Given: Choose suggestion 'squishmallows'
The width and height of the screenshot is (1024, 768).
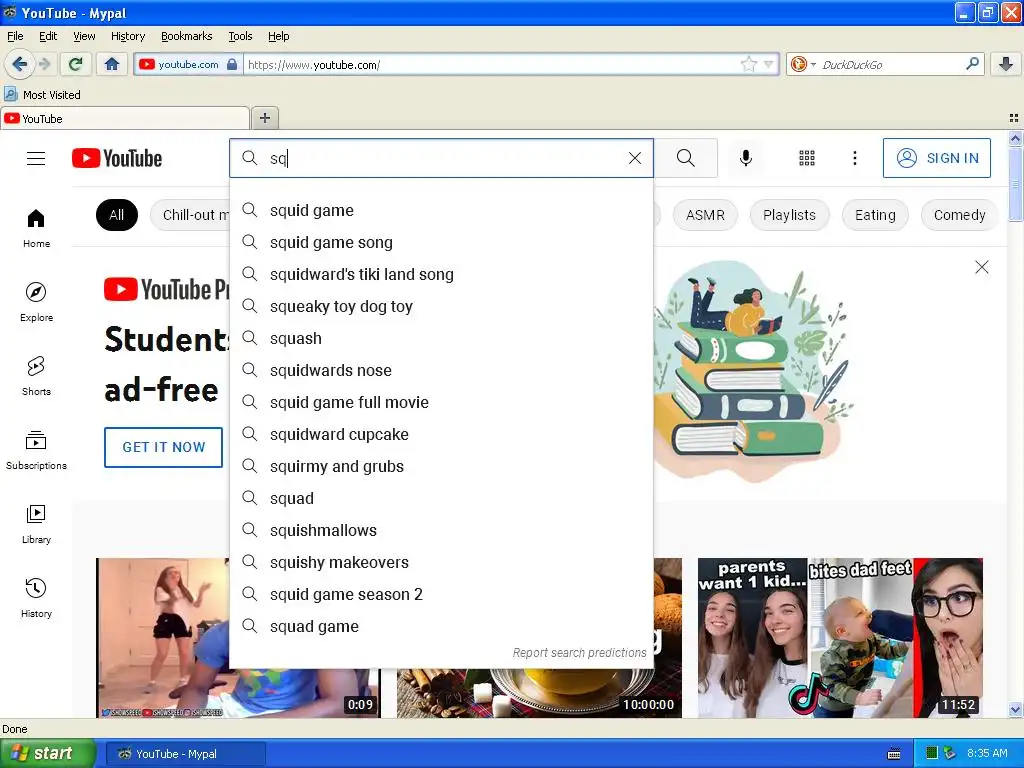Looking at the screenshot, I should tap(441, 530).
